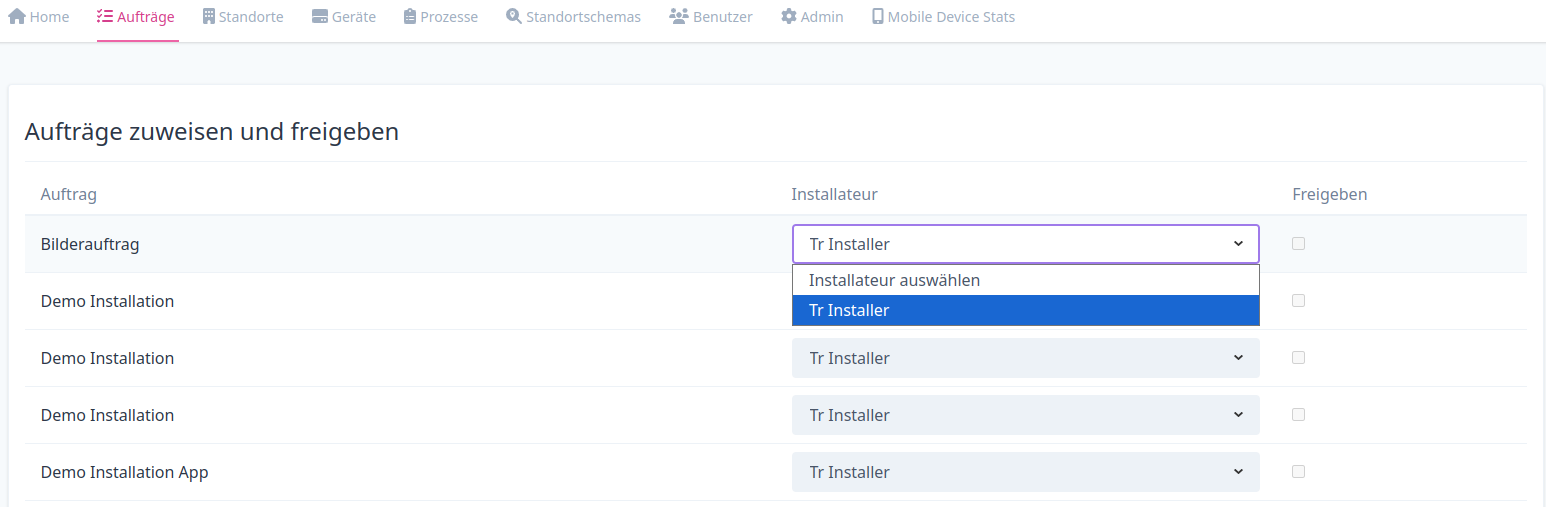Click the Admin gear icon
The width and height of the screenshot is (1546, 507).
[x=789, y=17]
